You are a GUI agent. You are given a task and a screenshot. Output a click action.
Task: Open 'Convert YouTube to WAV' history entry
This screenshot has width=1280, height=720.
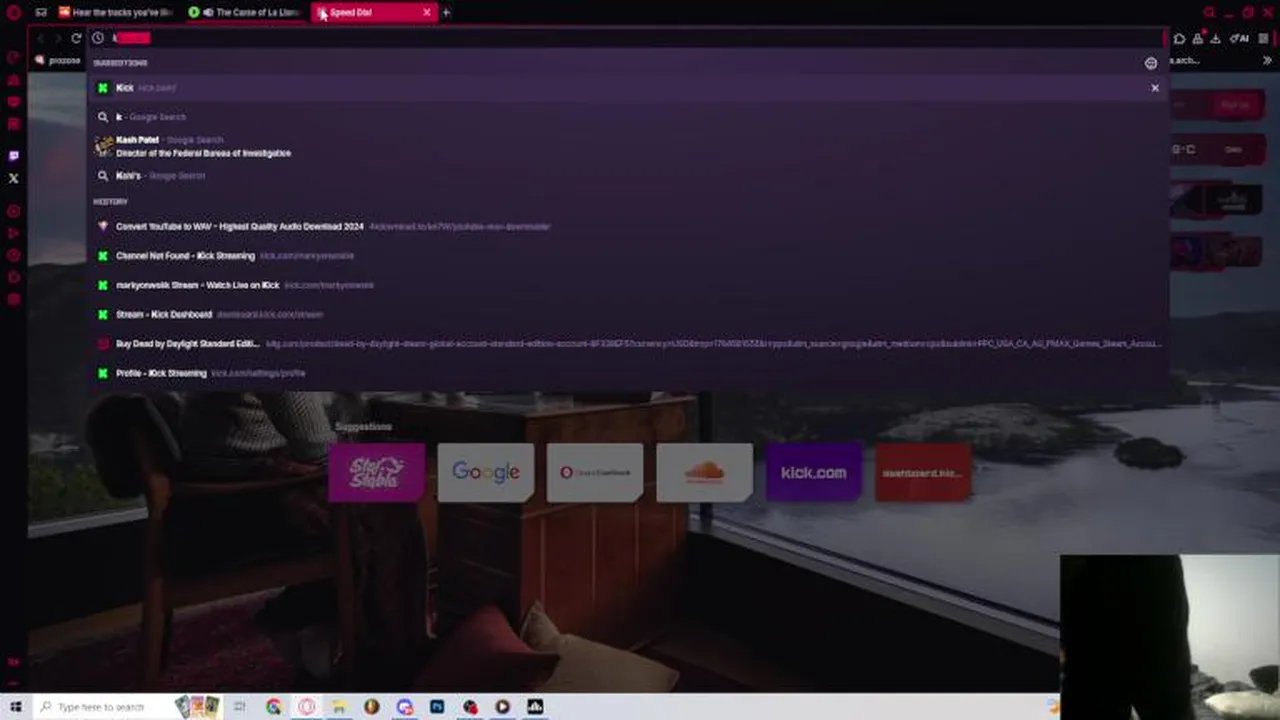coord(628,227)
